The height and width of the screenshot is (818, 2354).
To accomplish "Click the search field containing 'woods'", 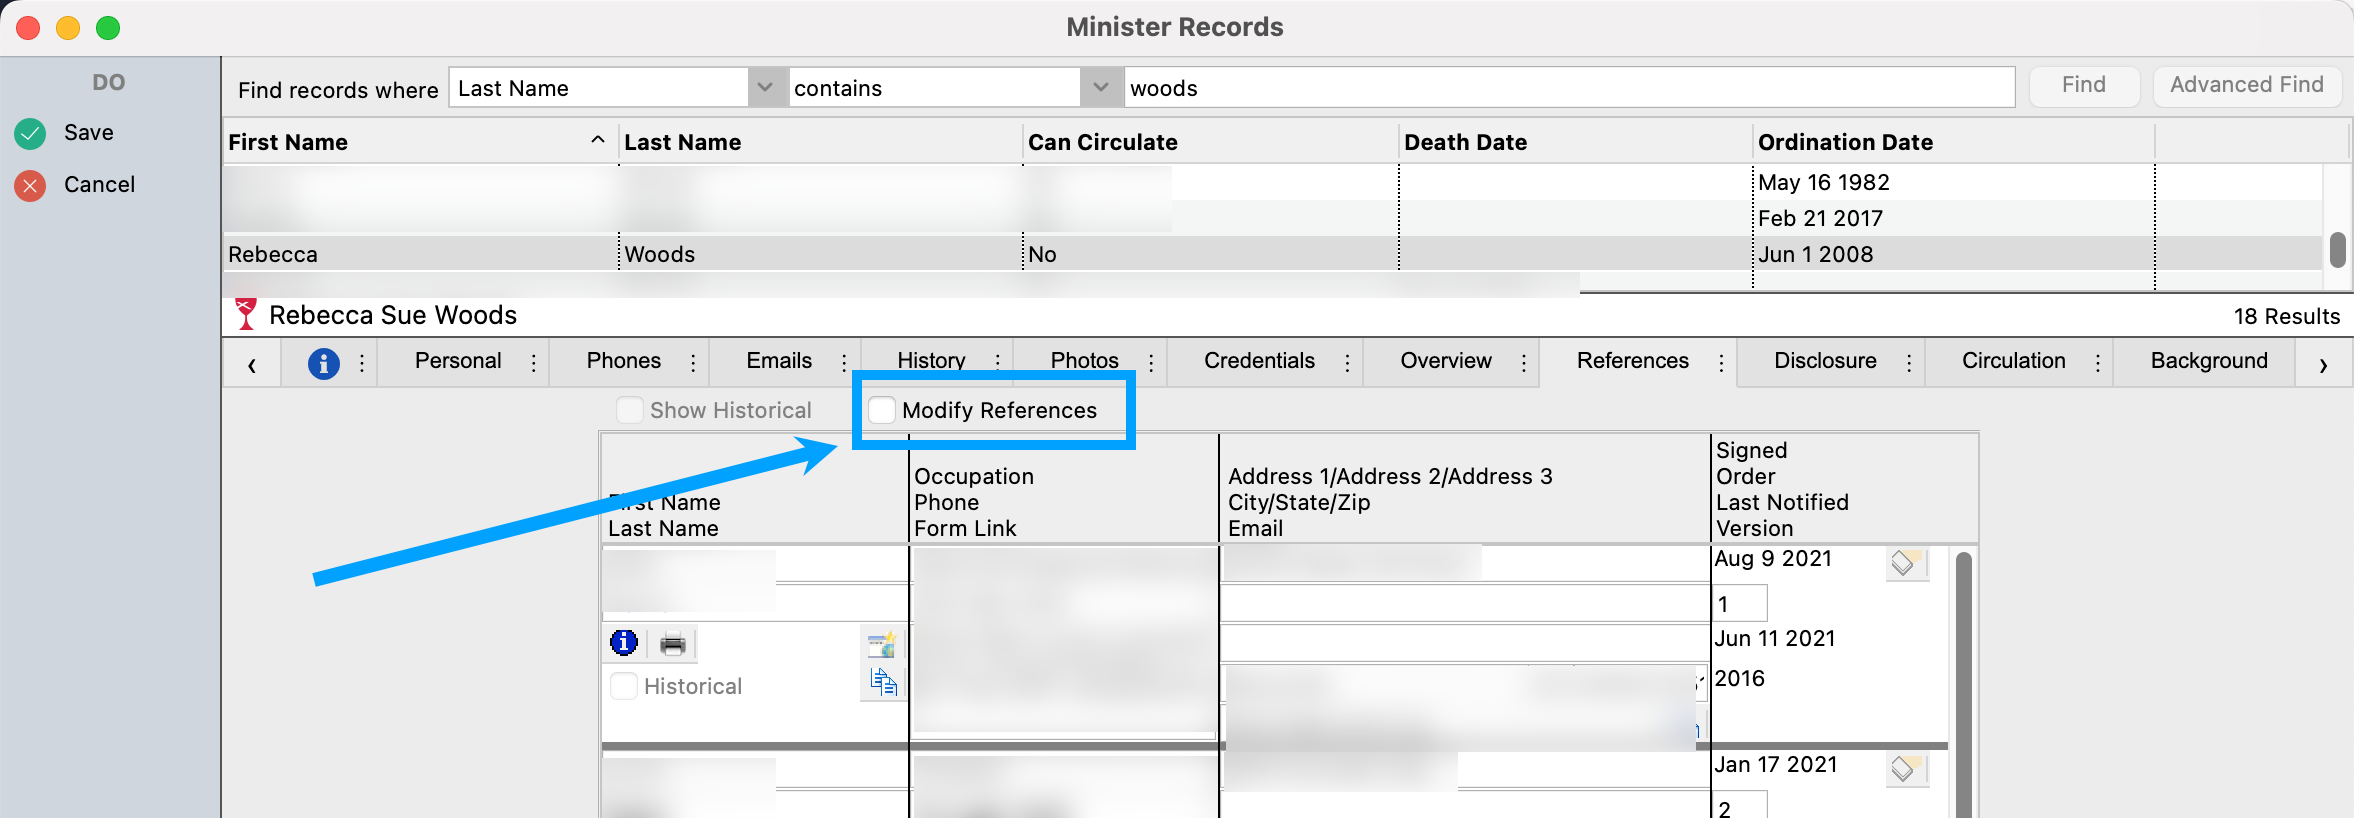I will point(1568,88).
